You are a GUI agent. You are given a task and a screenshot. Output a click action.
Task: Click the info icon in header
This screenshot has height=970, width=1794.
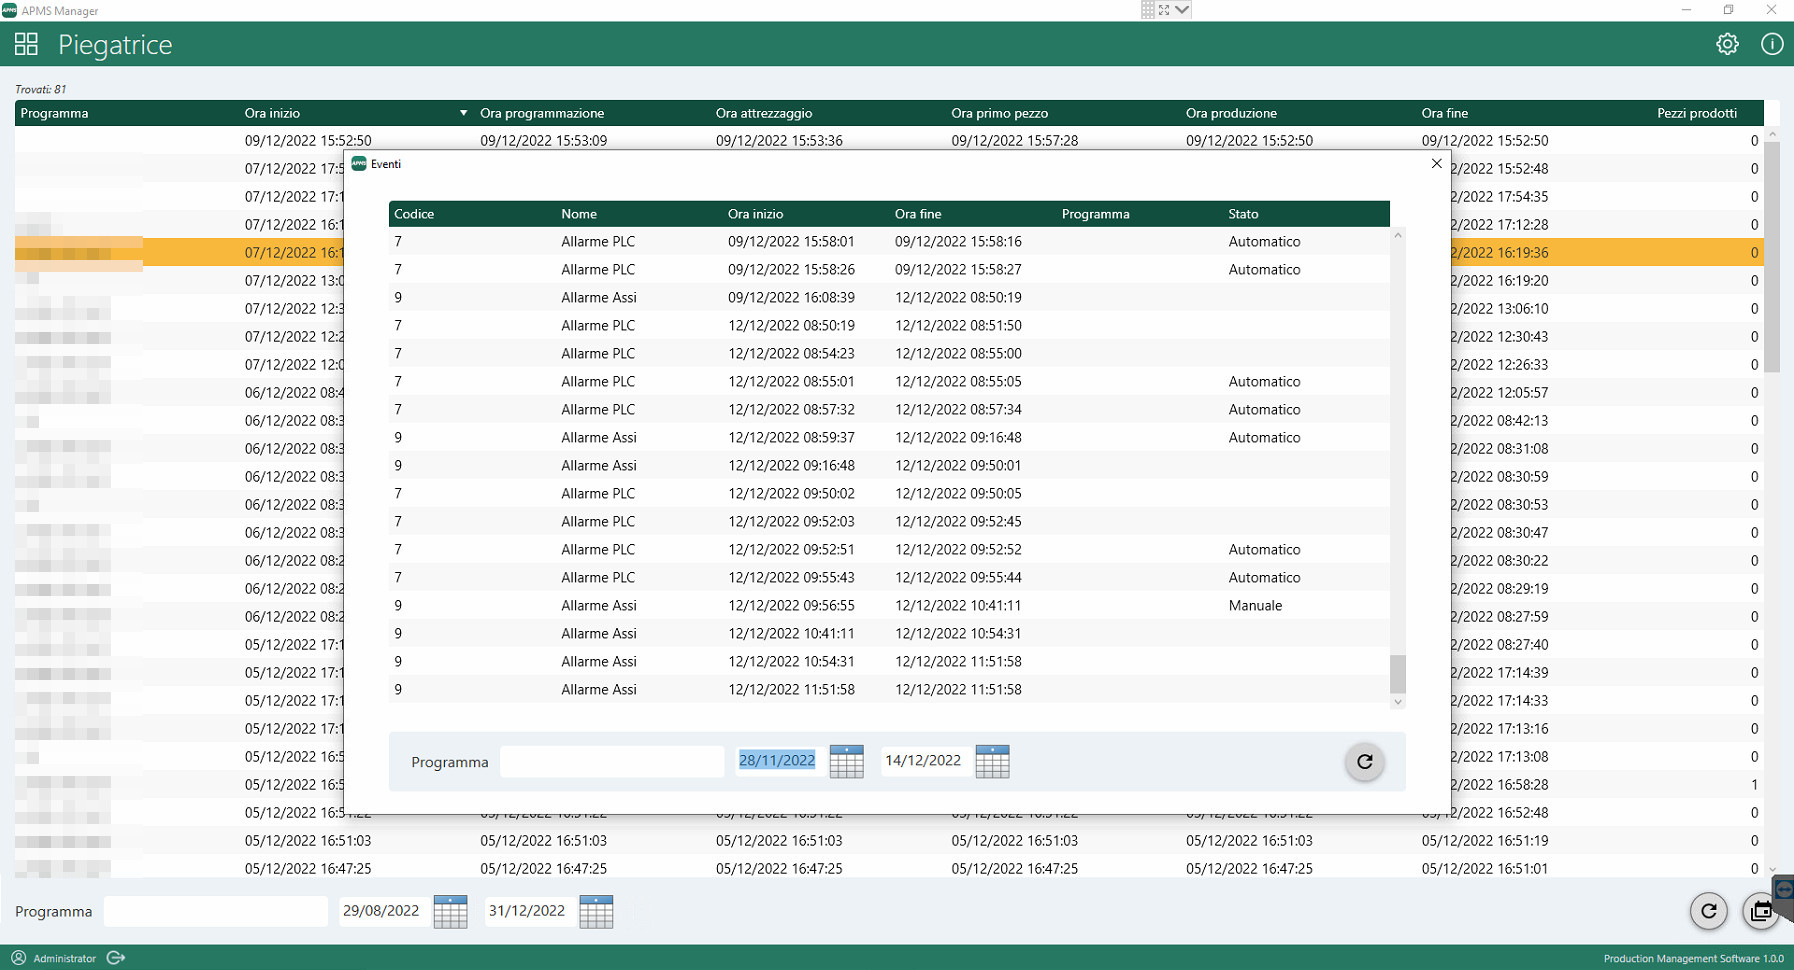coord(1771,44)
